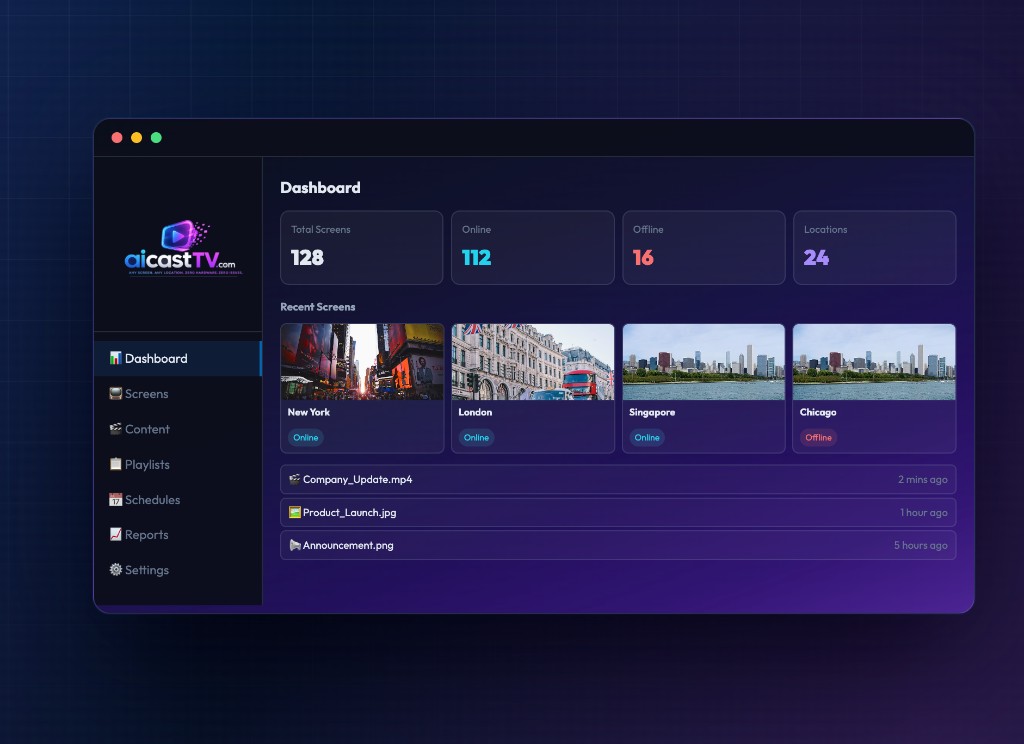The width and height of the screenshot is (1024, 744).
Task: Click the Chicago card title
Action: 818,412
